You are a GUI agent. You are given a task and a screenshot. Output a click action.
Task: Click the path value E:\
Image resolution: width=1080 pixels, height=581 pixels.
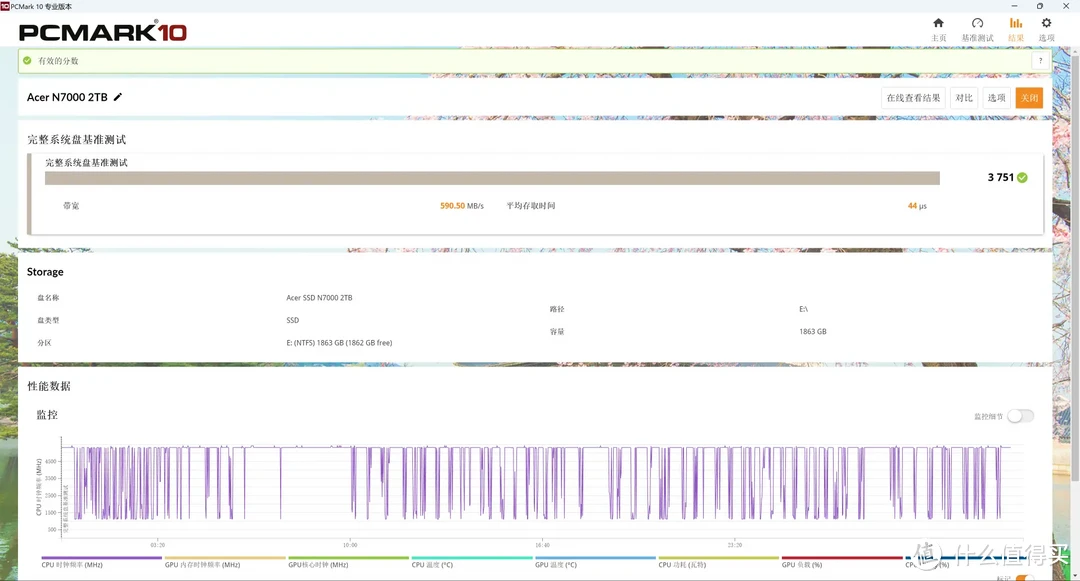(803, 309)
